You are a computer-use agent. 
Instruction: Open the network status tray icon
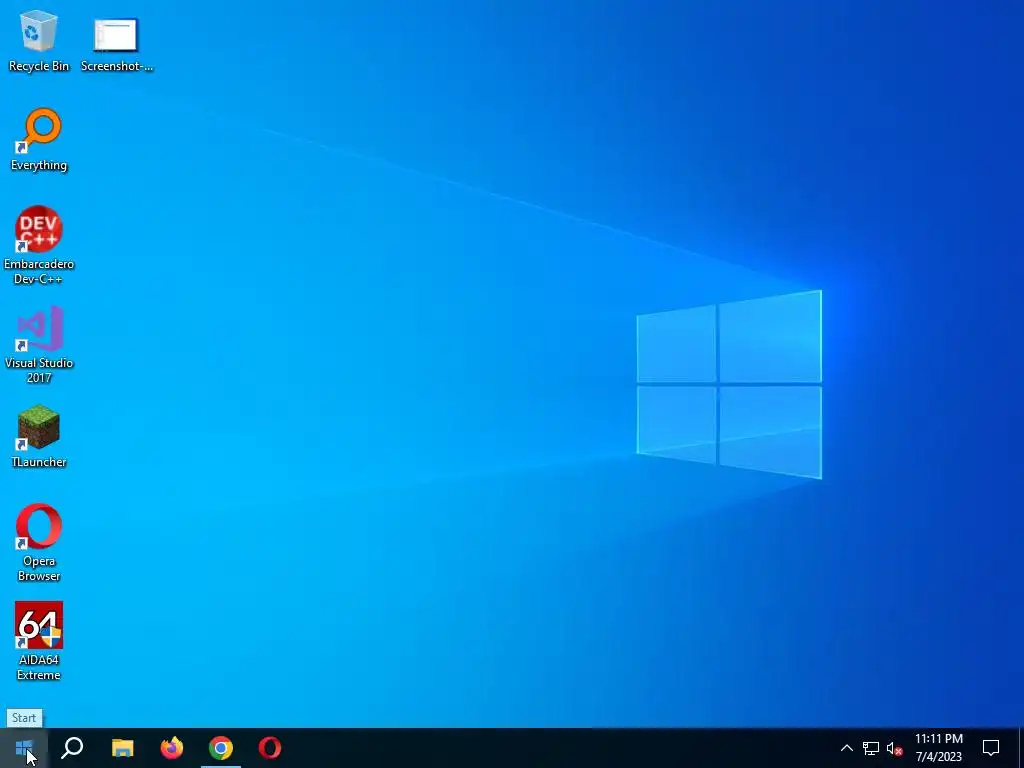point(871,748)
